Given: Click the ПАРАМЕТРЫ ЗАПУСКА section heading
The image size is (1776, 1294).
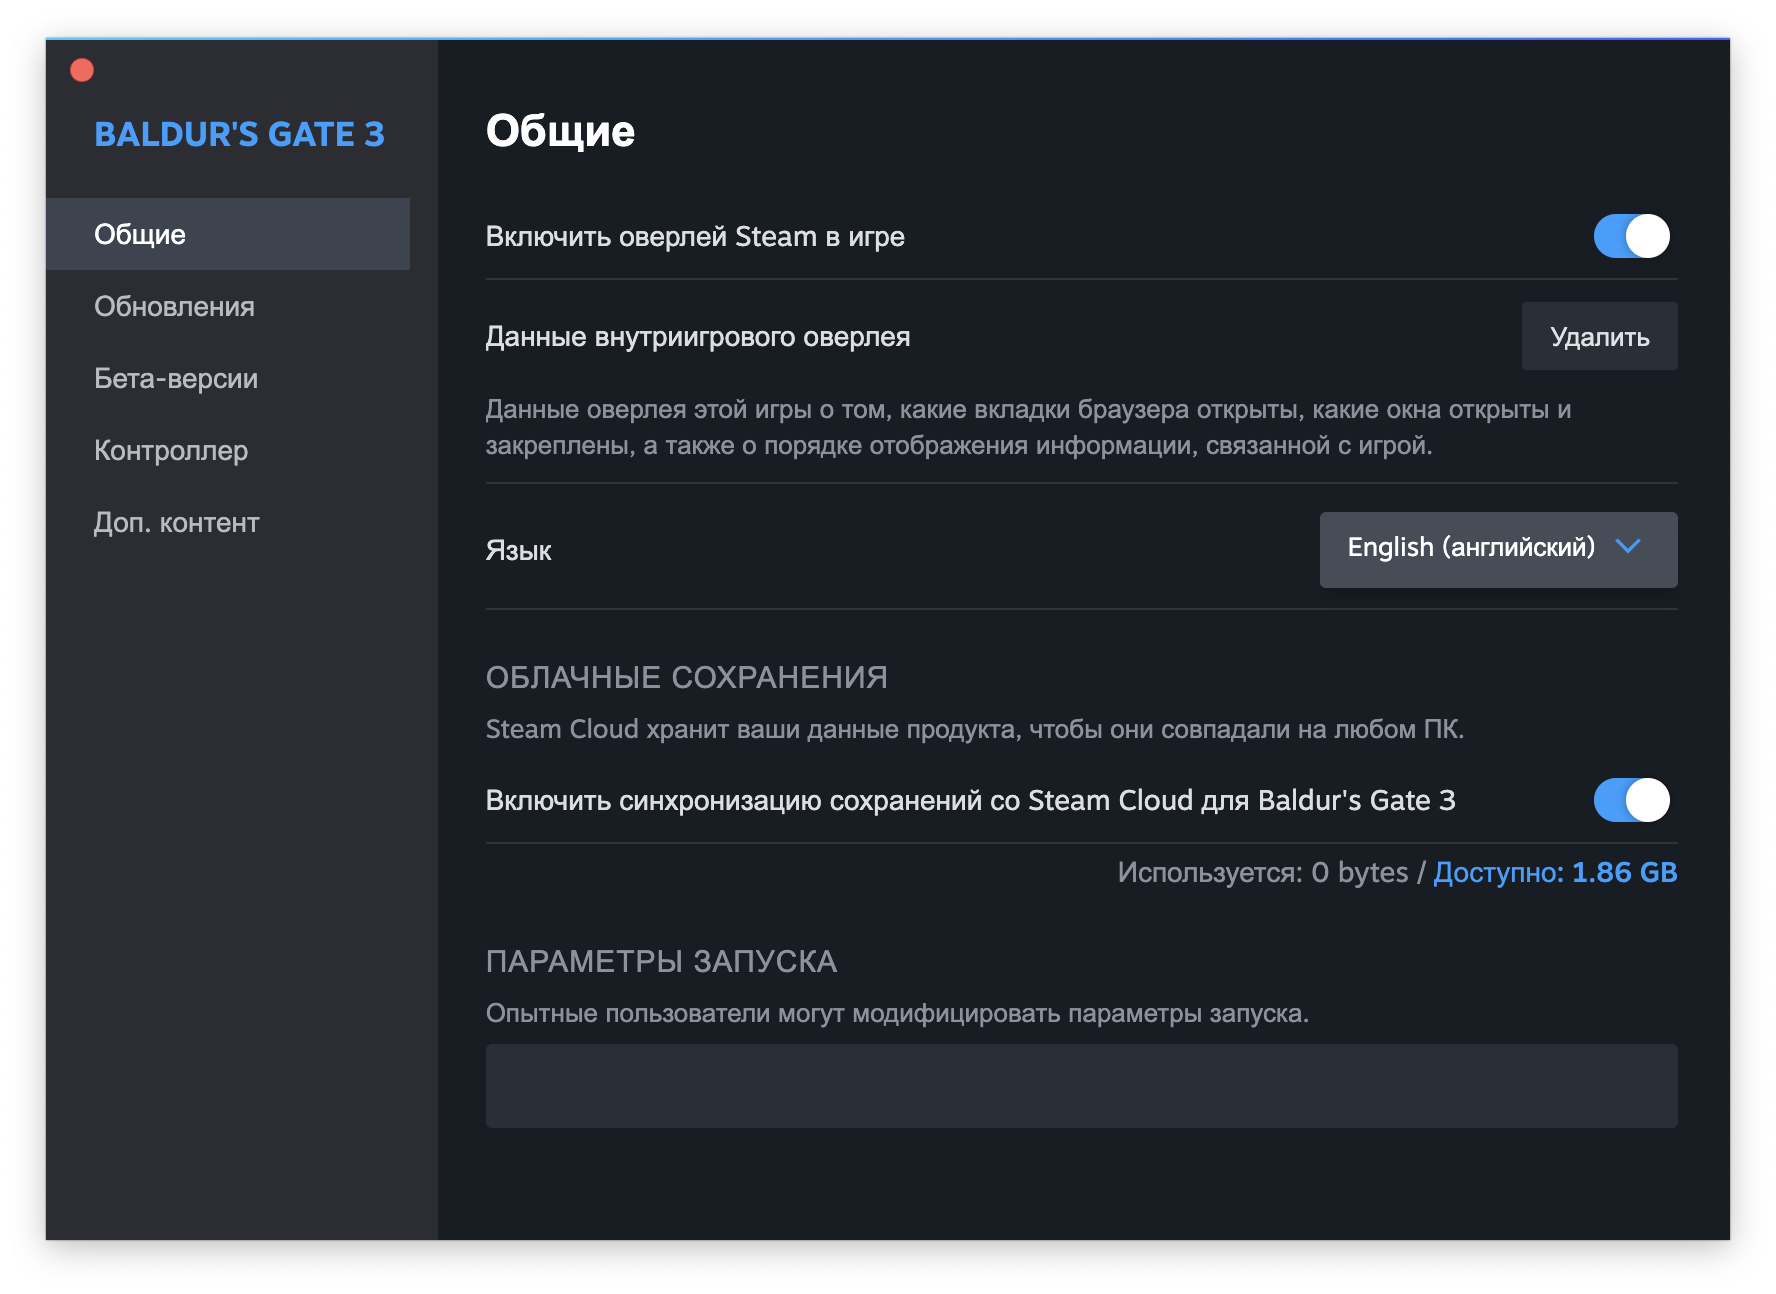Looking at the screenshot, I should tap(661, 962).
